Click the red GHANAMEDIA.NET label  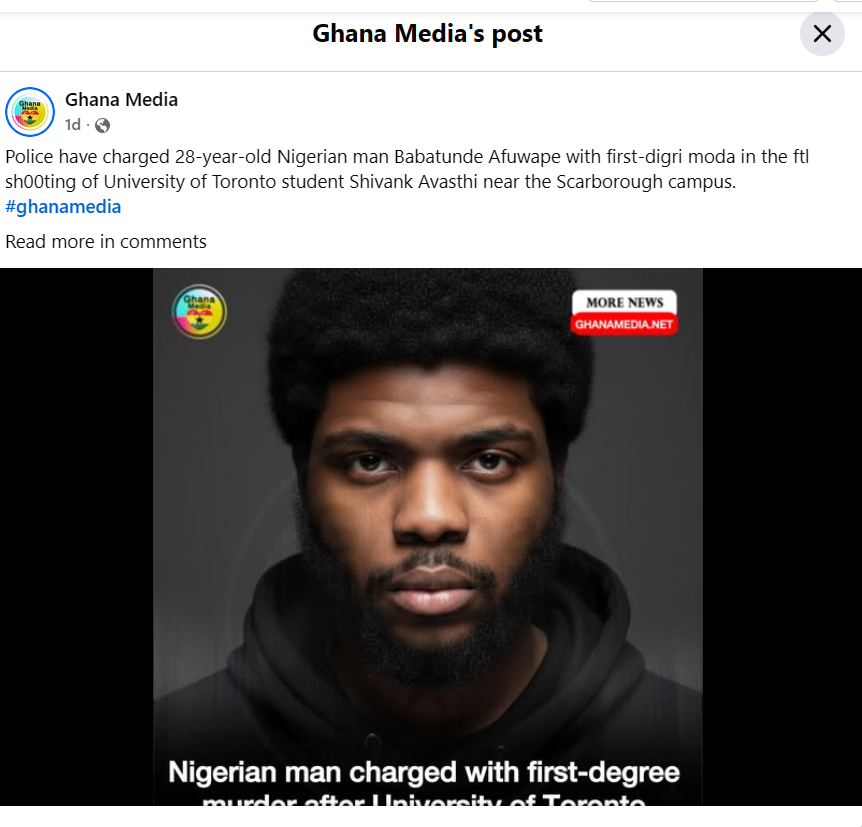625,325
